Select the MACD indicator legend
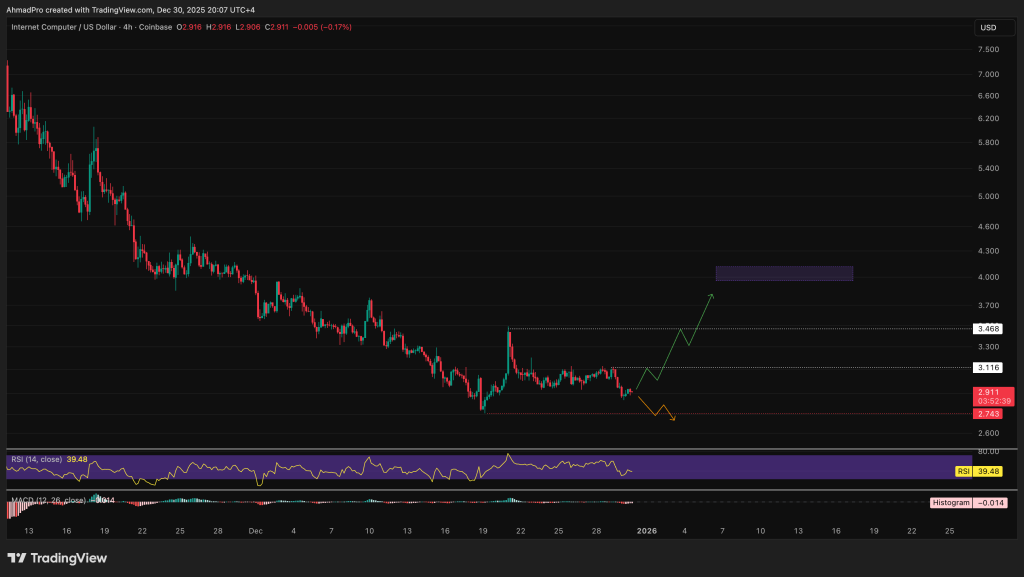Viewport: 1024px width, 577px height. (45, 499)
